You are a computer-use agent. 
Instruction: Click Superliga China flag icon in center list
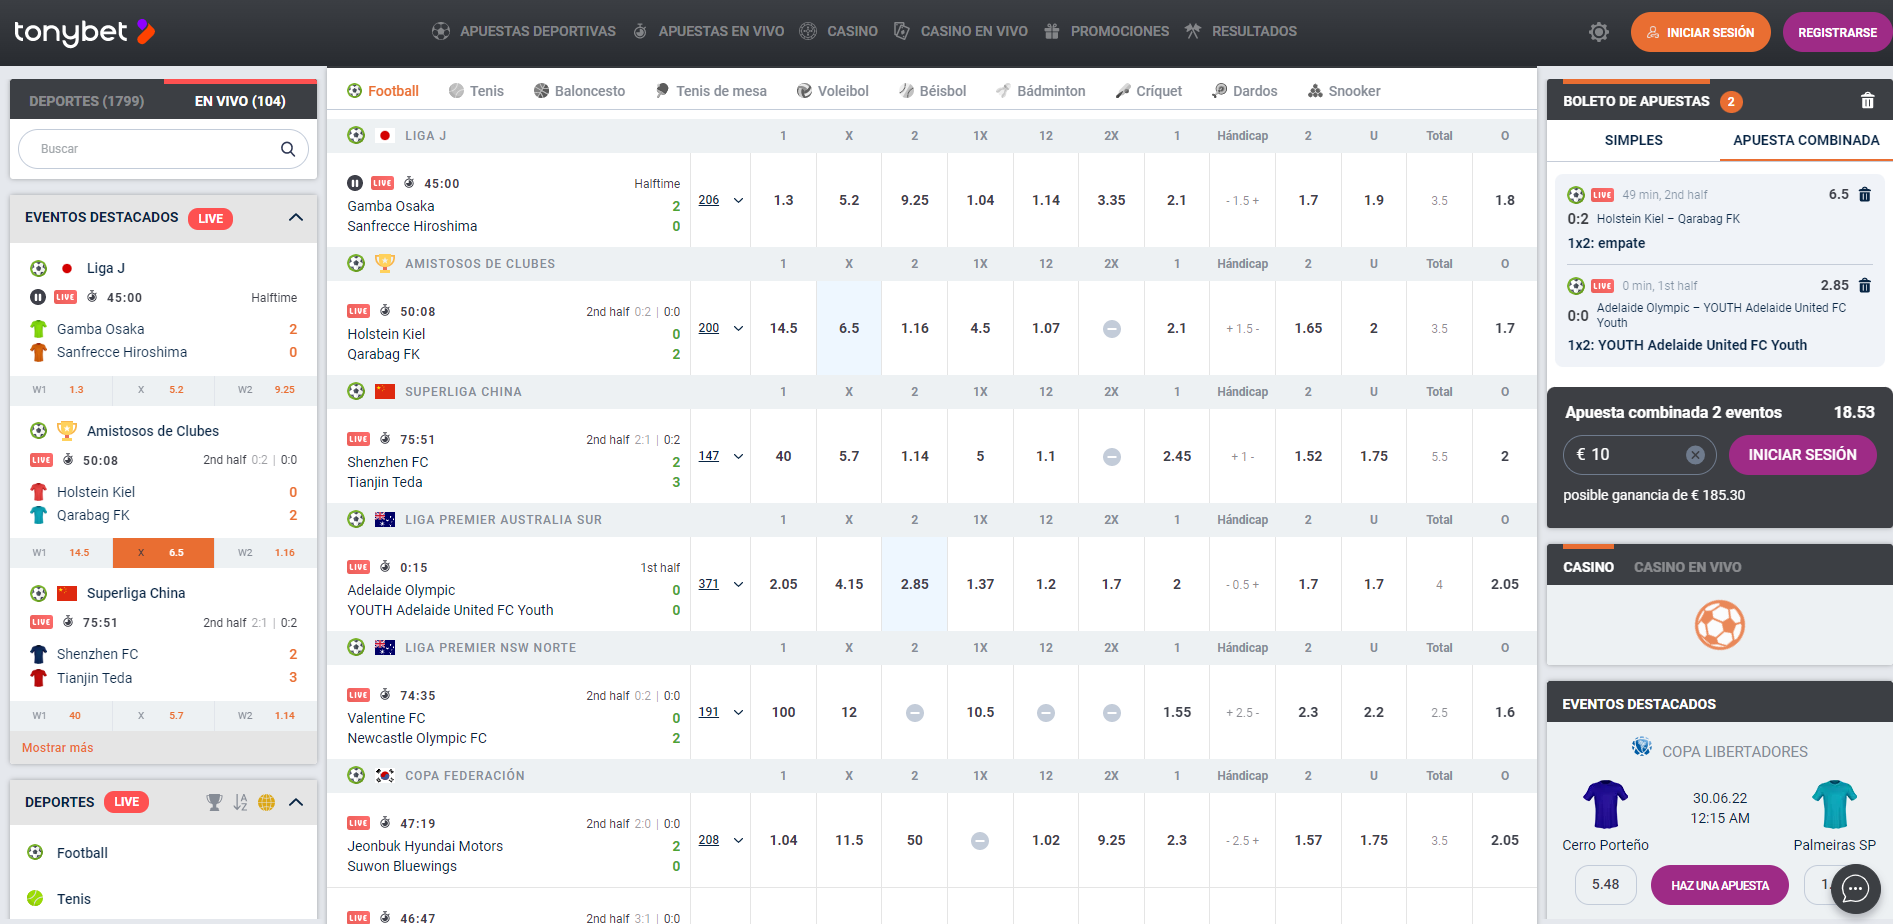click(x=385, y=392)
